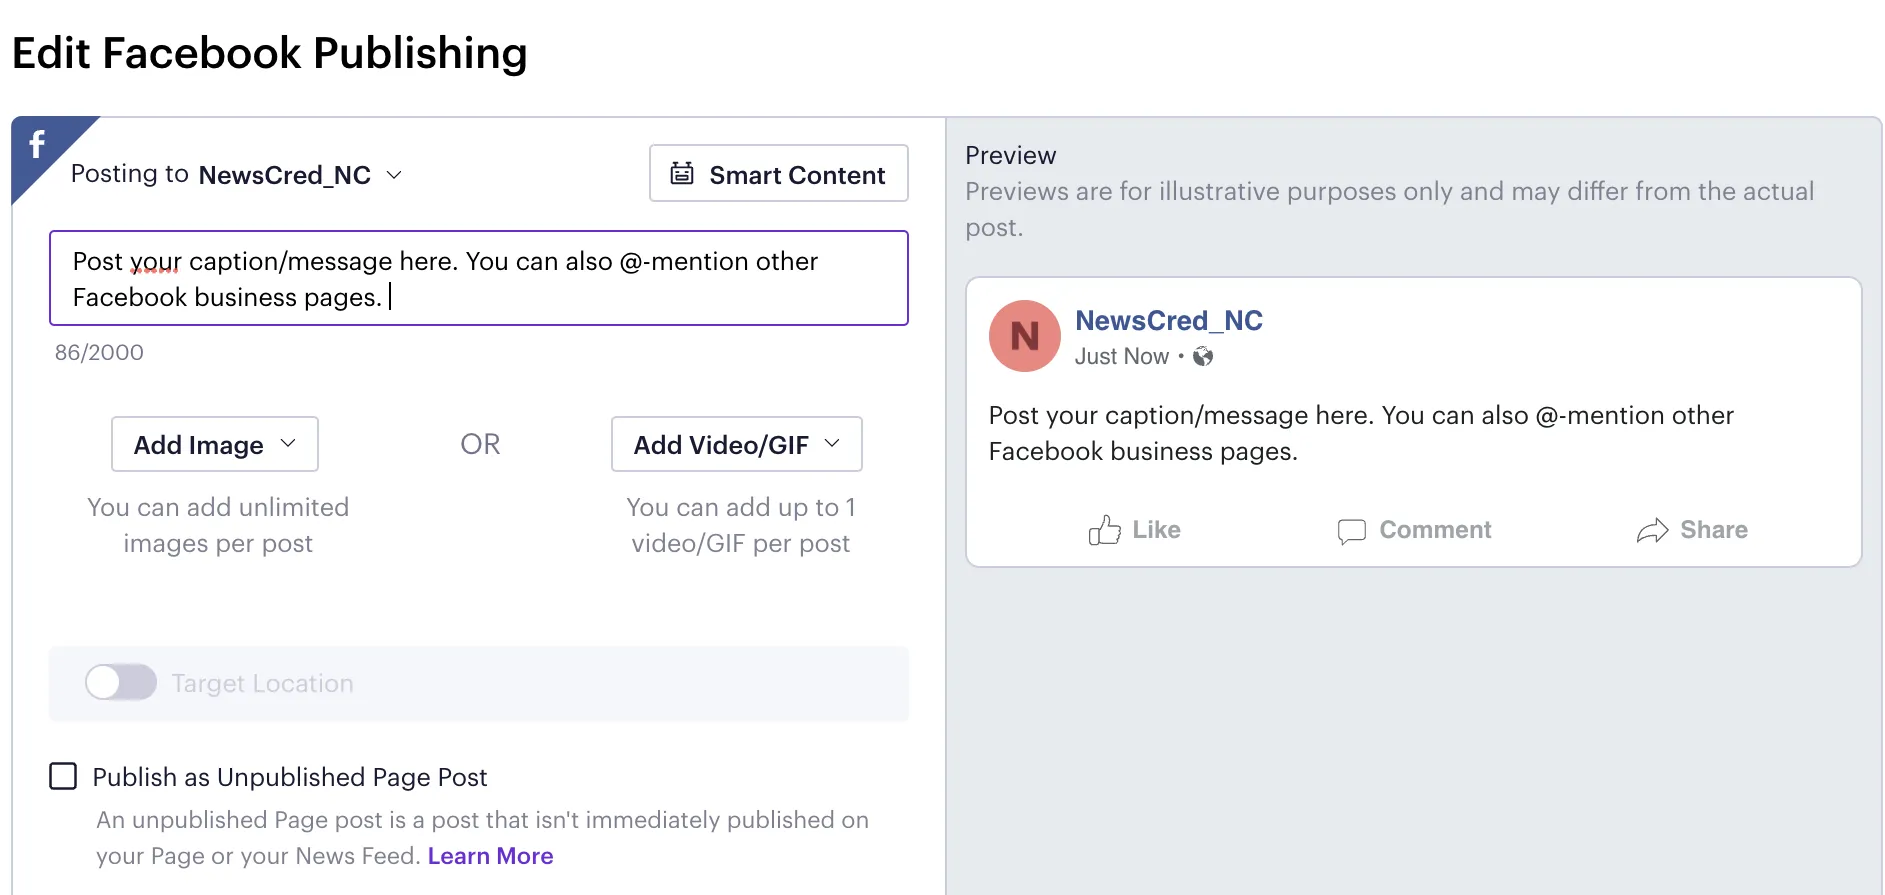Click the NewsCred_NC avatar in preview
This screenshot has height=895, width=1885.
(x=1024, y=336)
